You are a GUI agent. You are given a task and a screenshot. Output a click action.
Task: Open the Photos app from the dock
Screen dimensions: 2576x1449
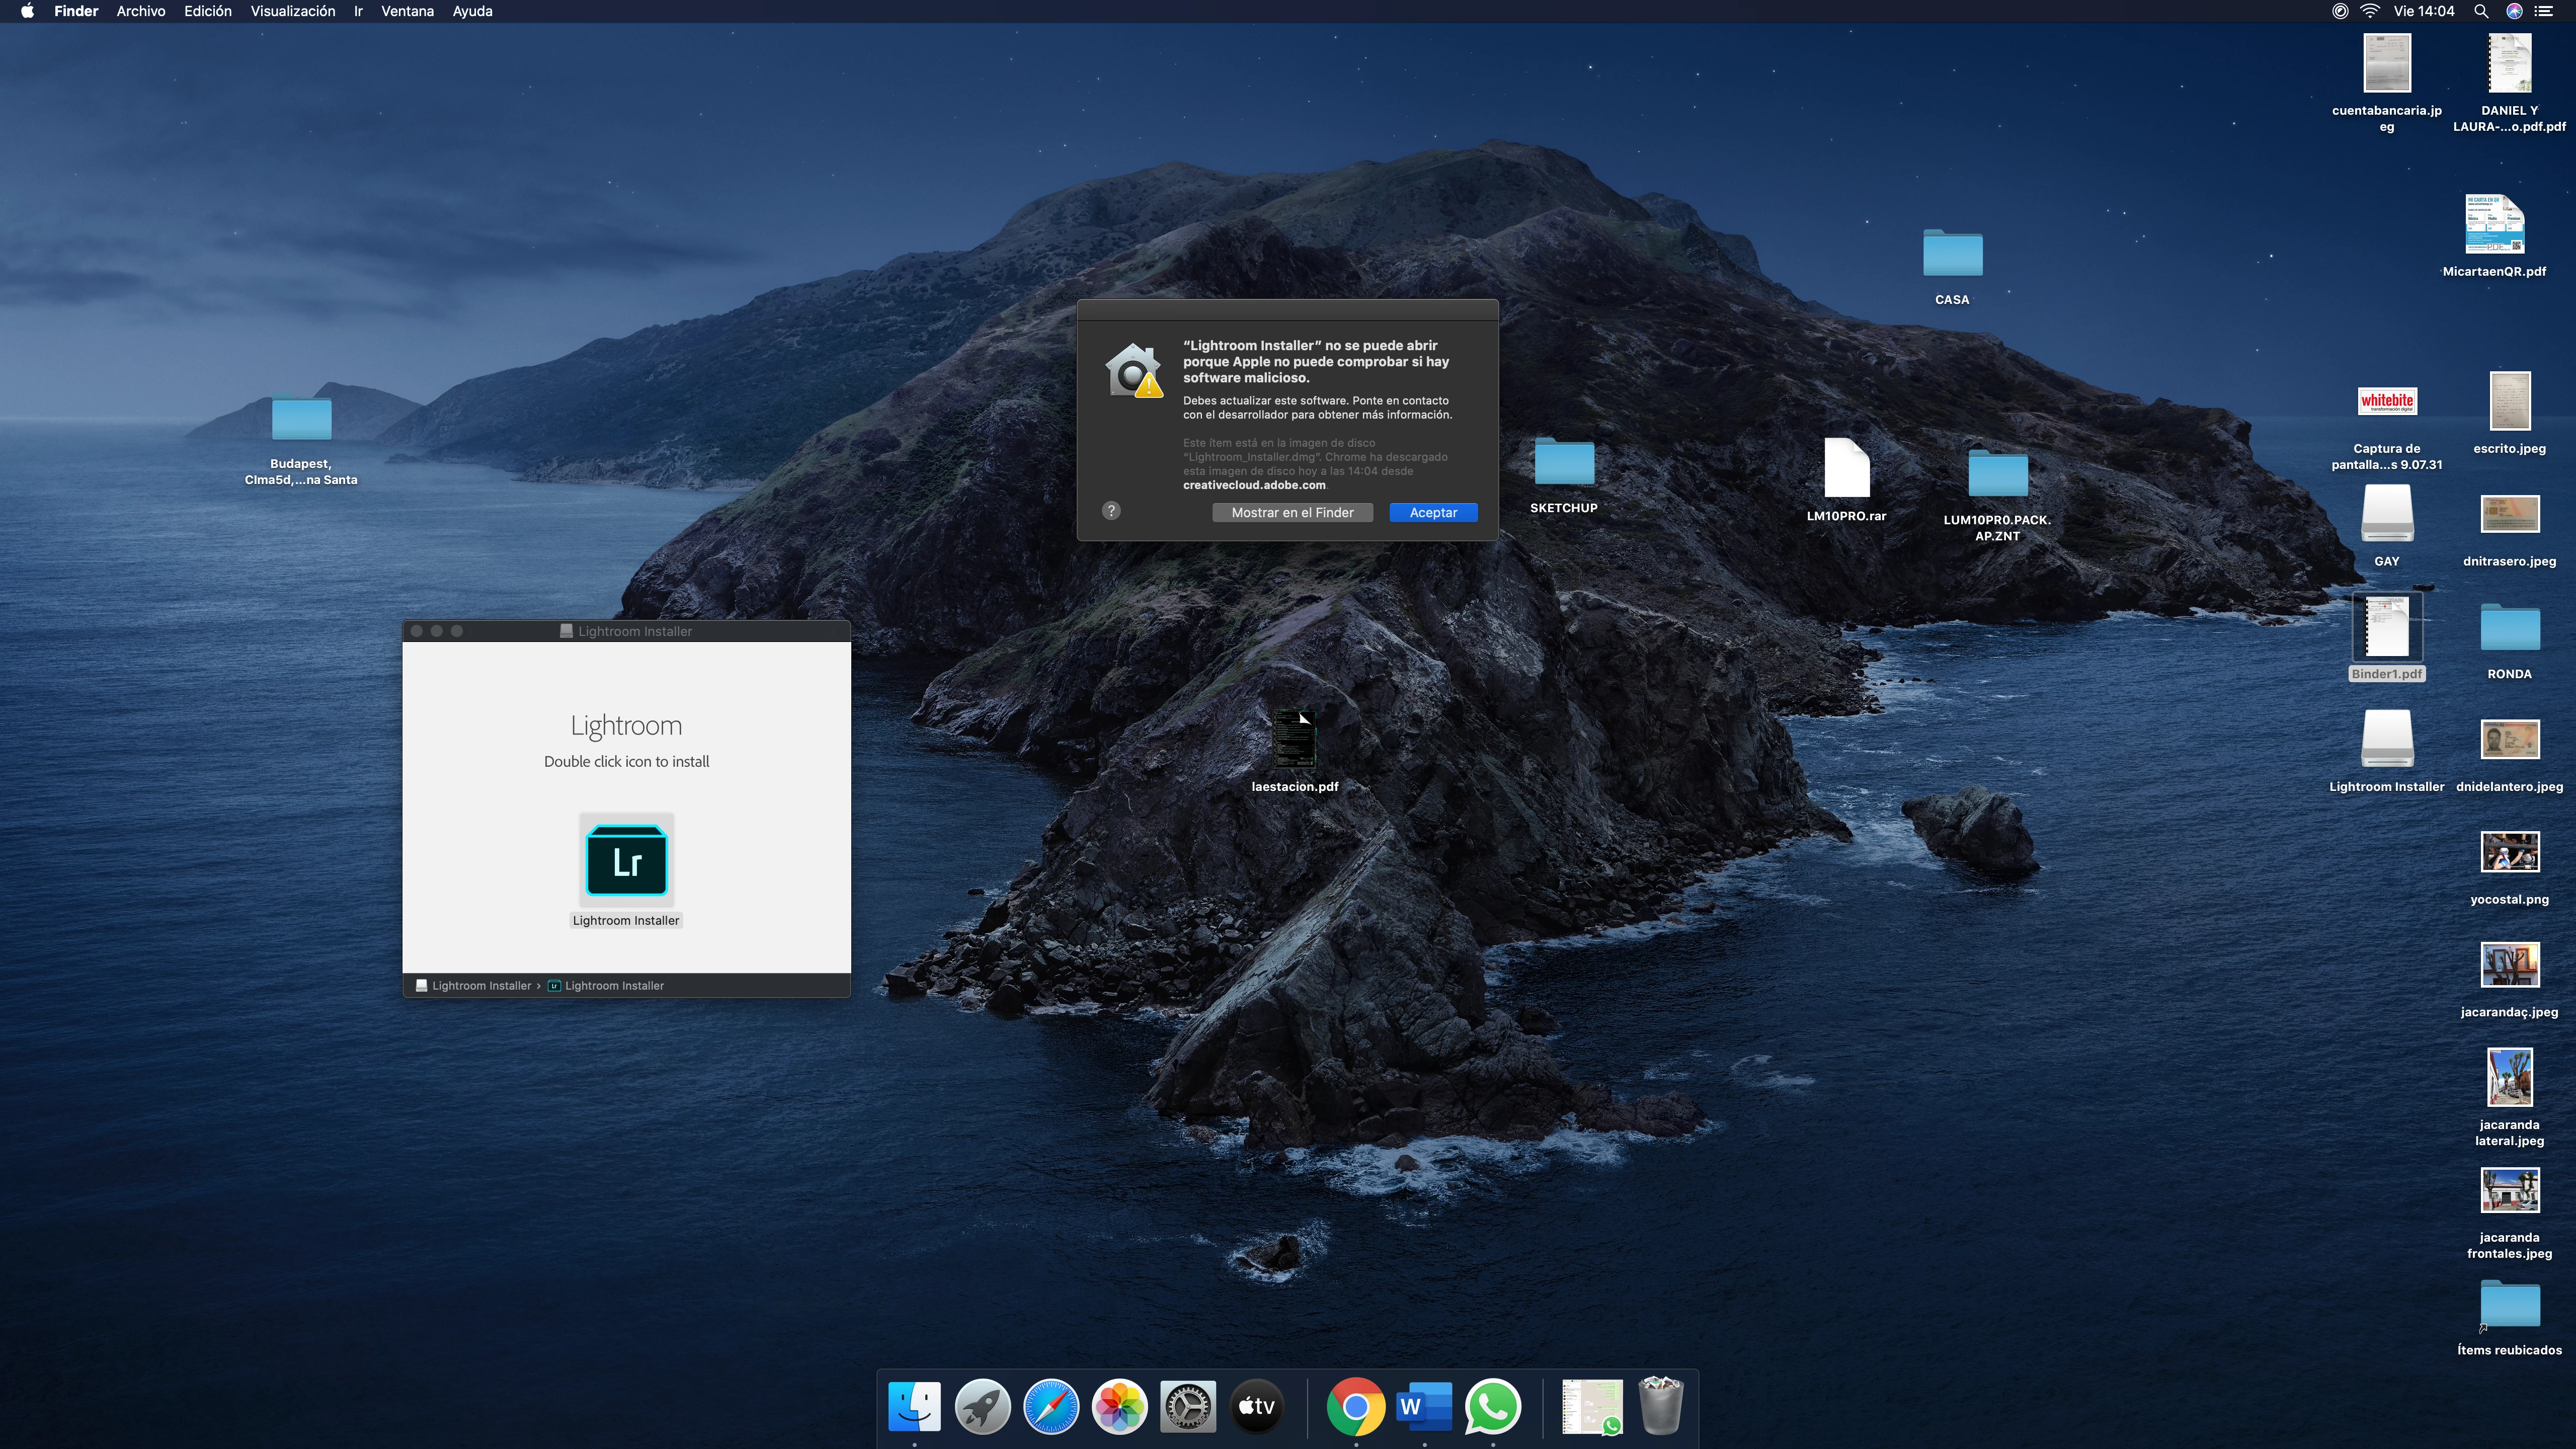tap(1119, 1406)
